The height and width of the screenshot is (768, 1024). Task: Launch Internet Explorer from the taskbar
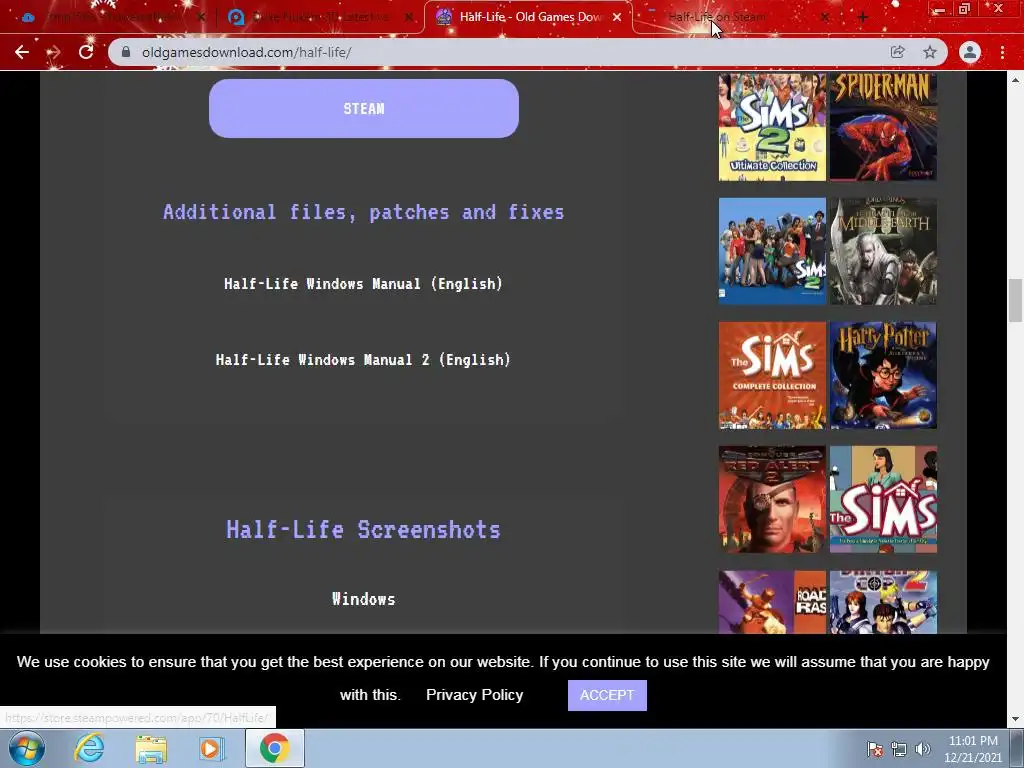click(89, 748)
